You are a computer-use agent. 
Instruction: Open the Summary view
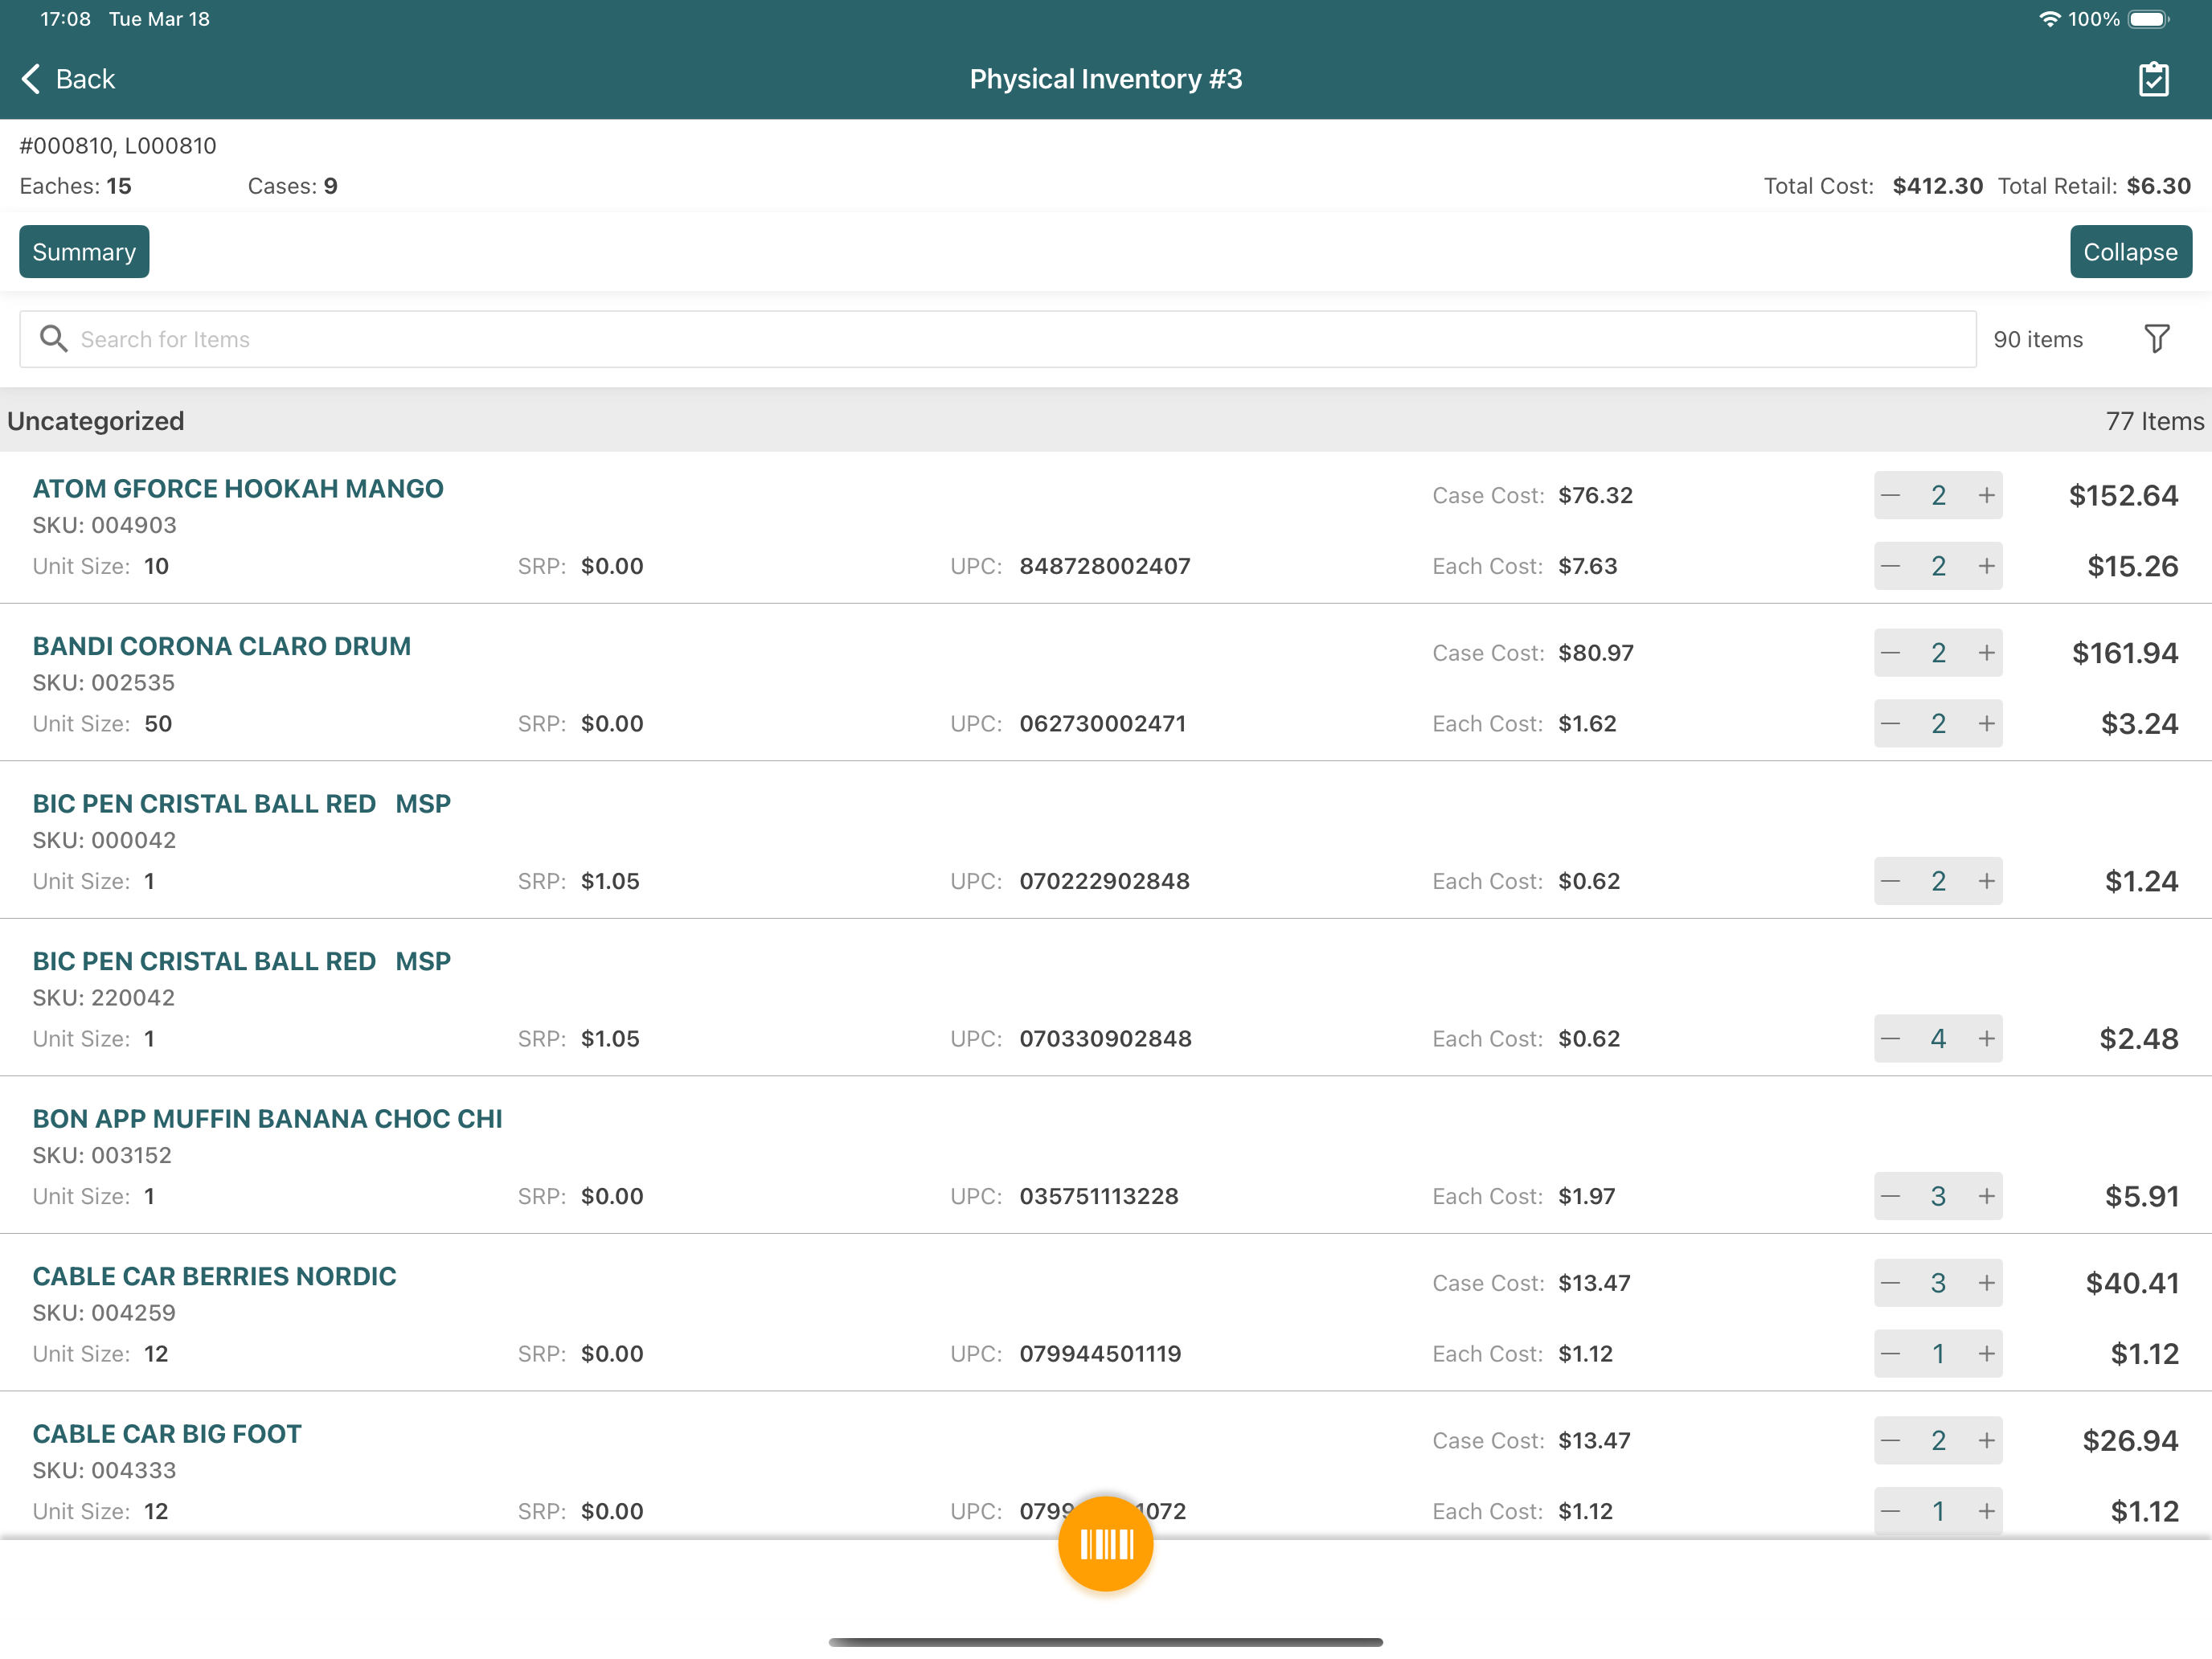(84, 252)
